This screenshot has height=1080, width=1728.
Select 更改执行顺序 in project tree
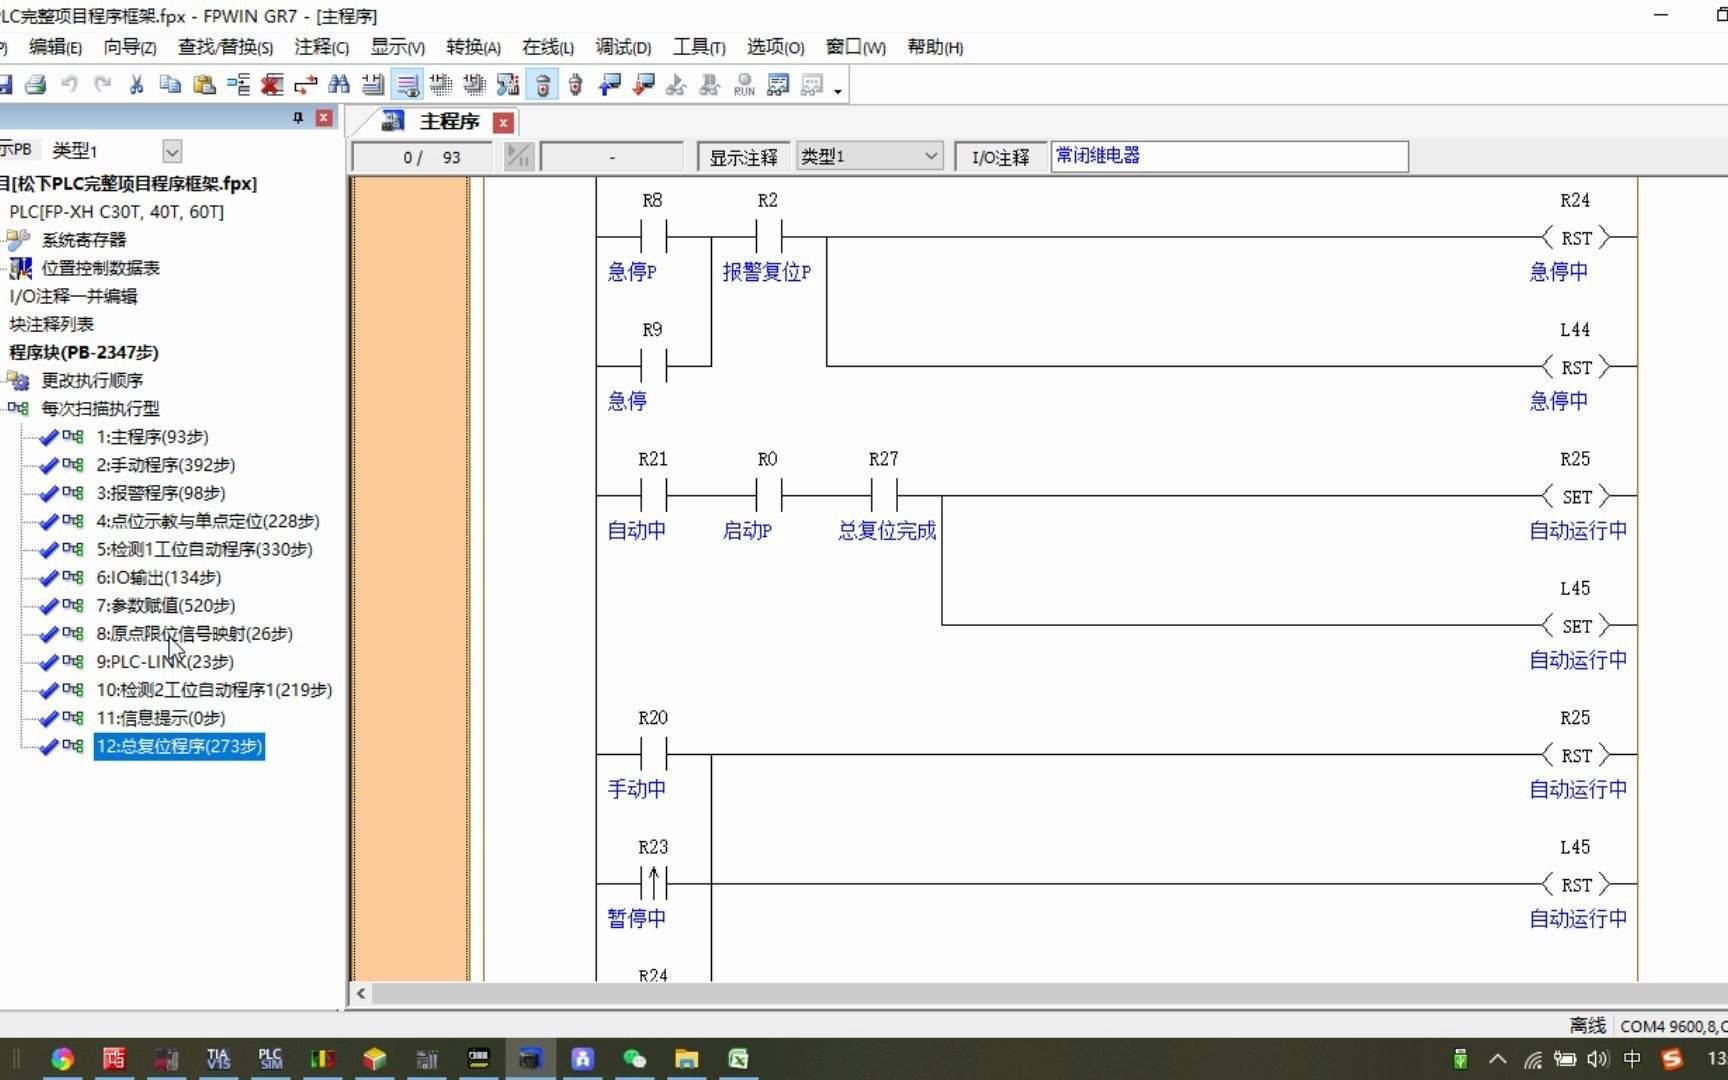pyautogui.click(x=92, y=380)
